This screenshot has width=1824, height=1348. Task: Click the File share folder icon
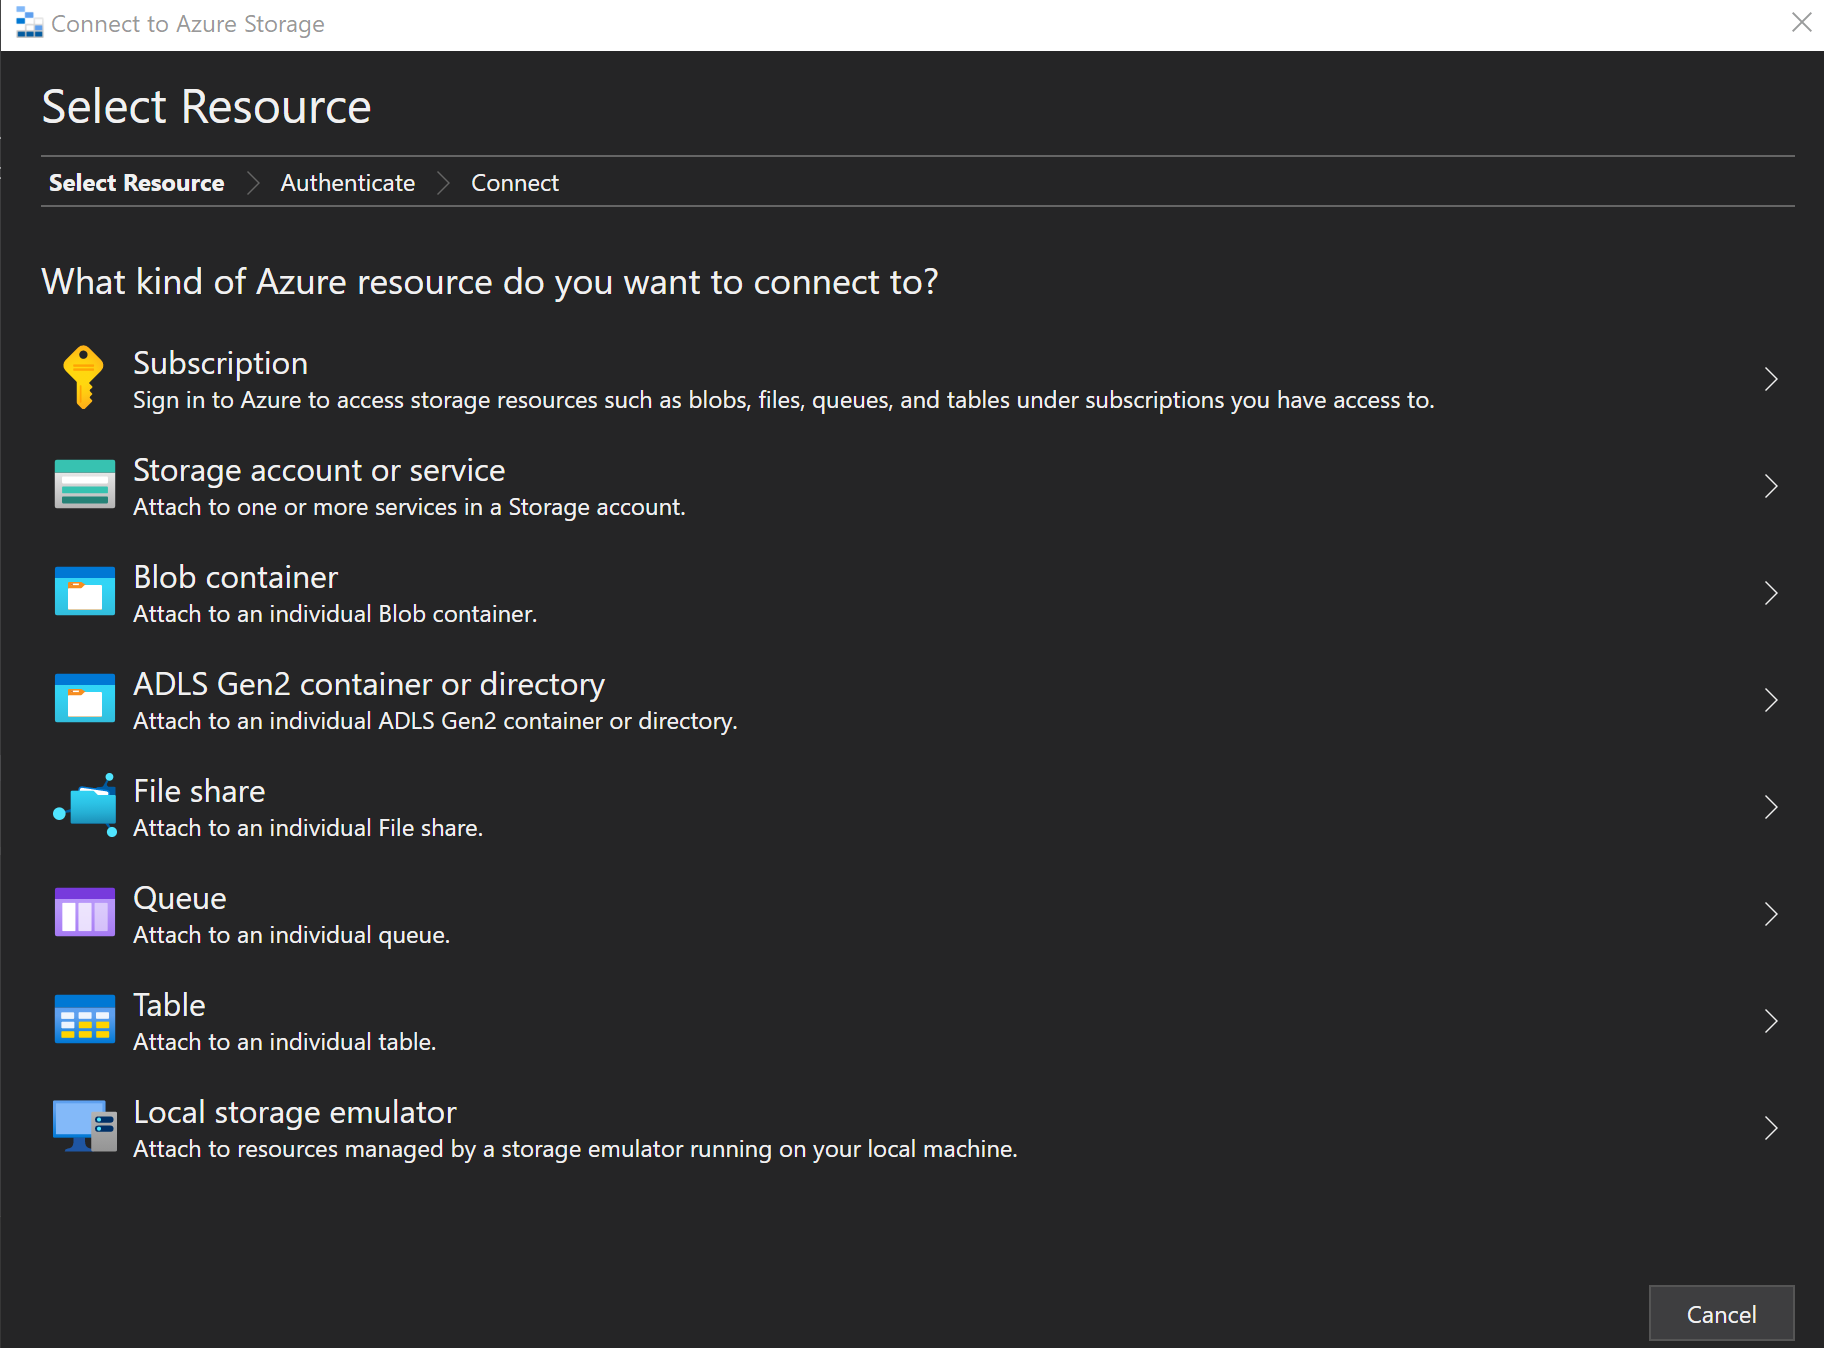click(x=86, y=806)
